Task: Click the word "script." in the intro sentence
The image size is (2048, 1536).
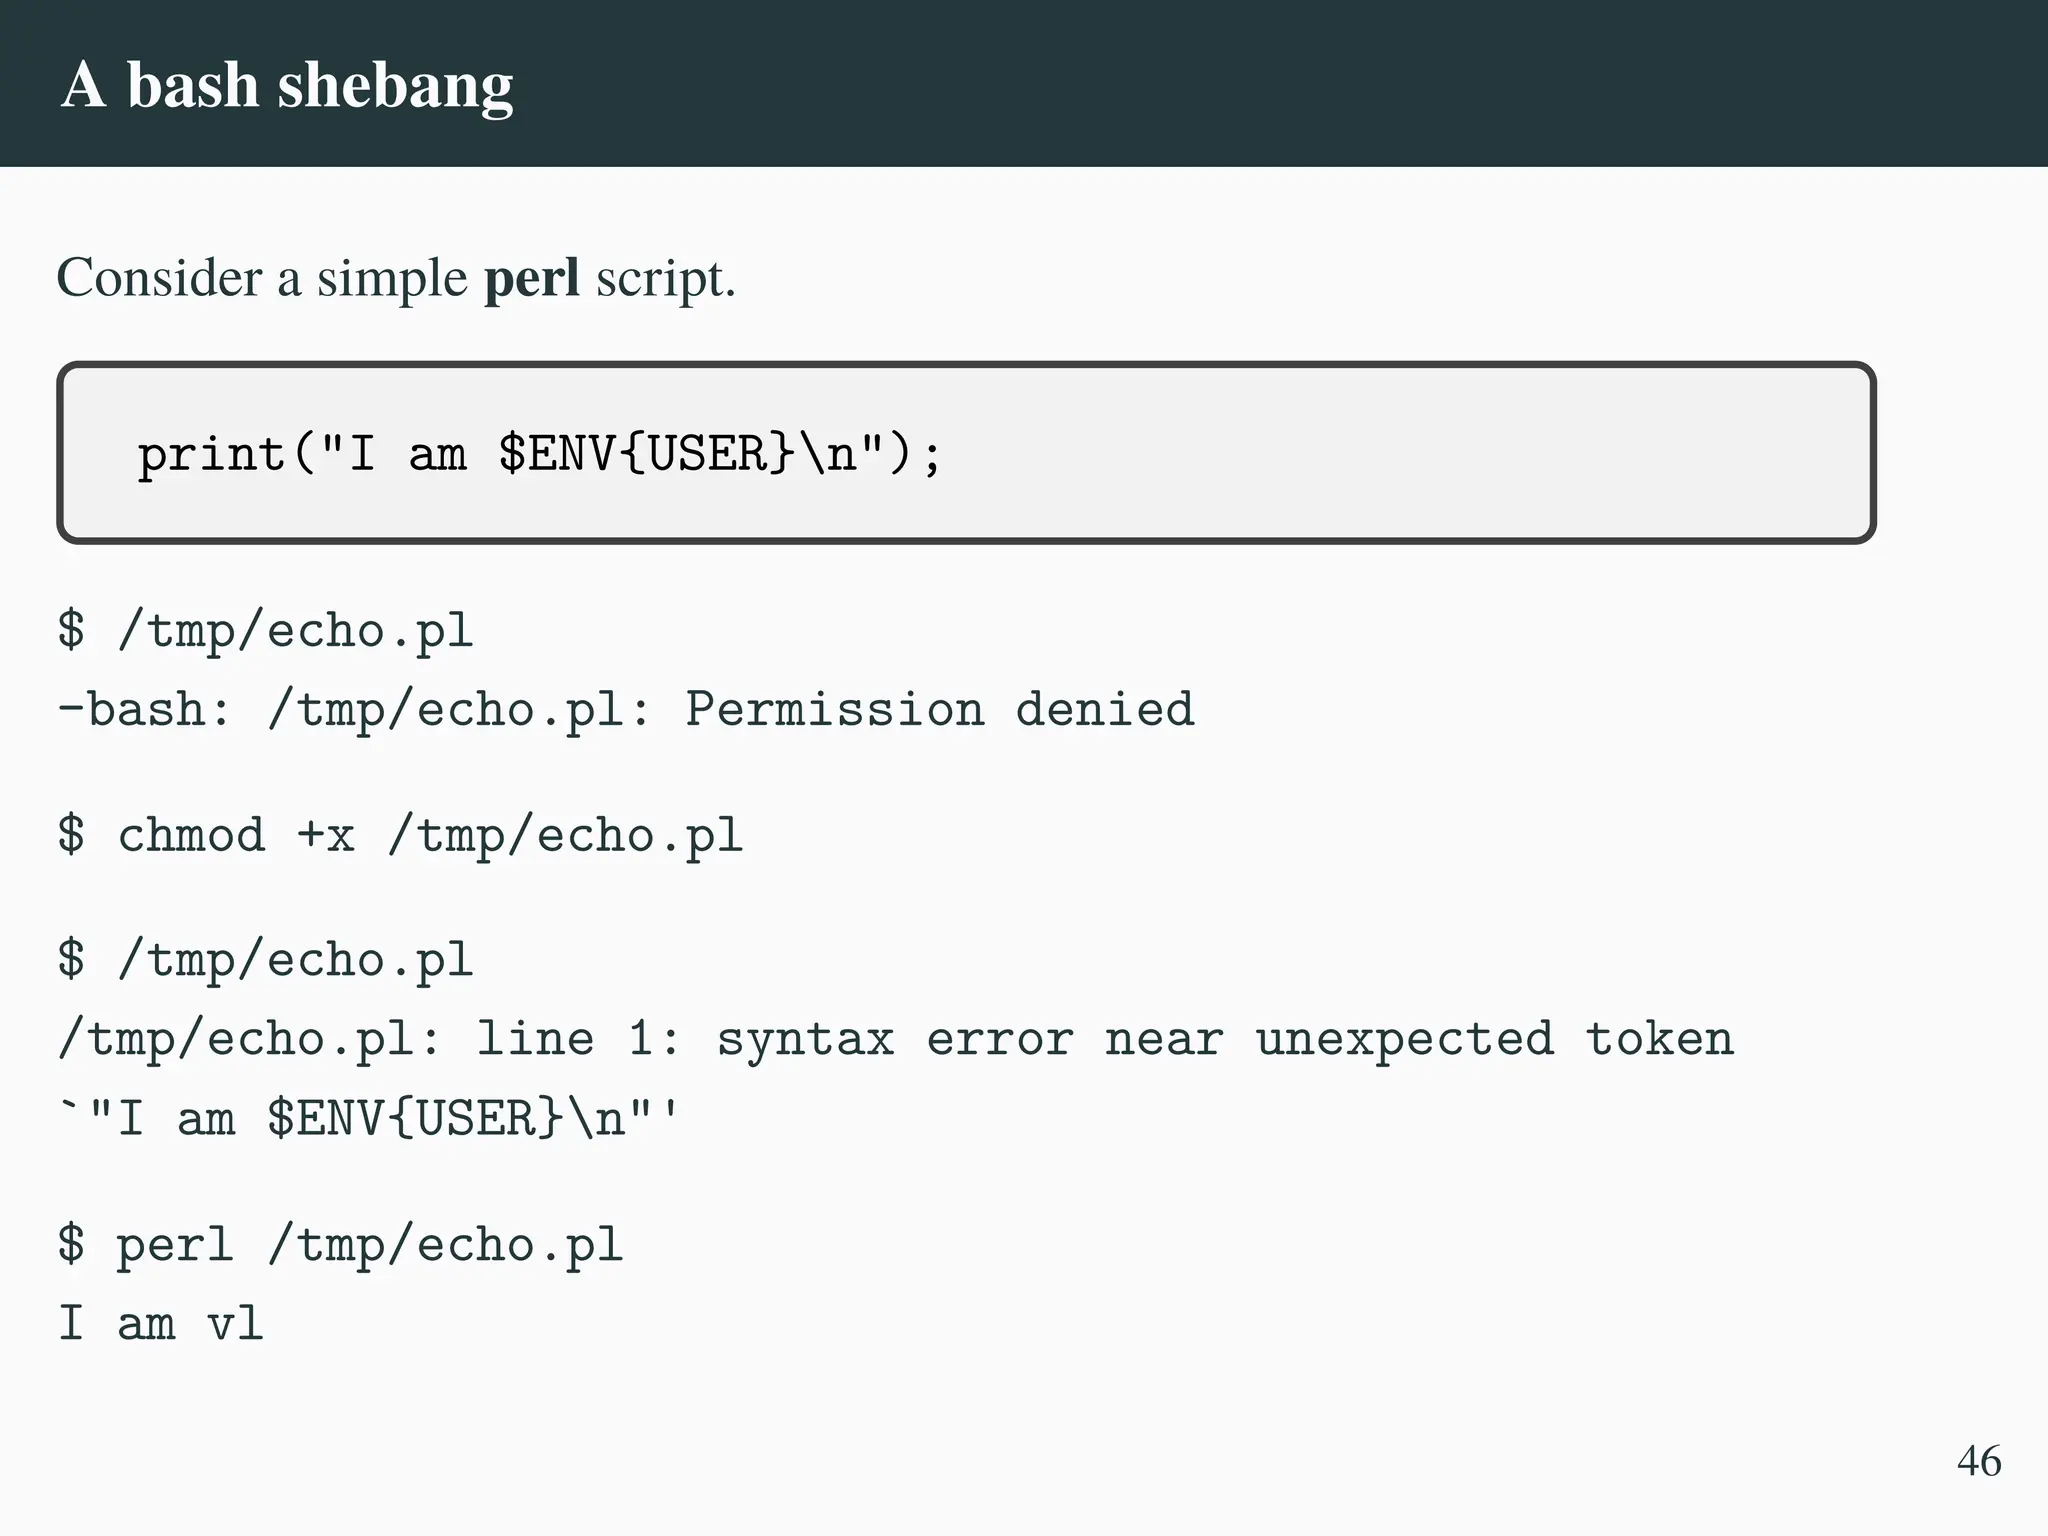Action: tap(665, 278)
